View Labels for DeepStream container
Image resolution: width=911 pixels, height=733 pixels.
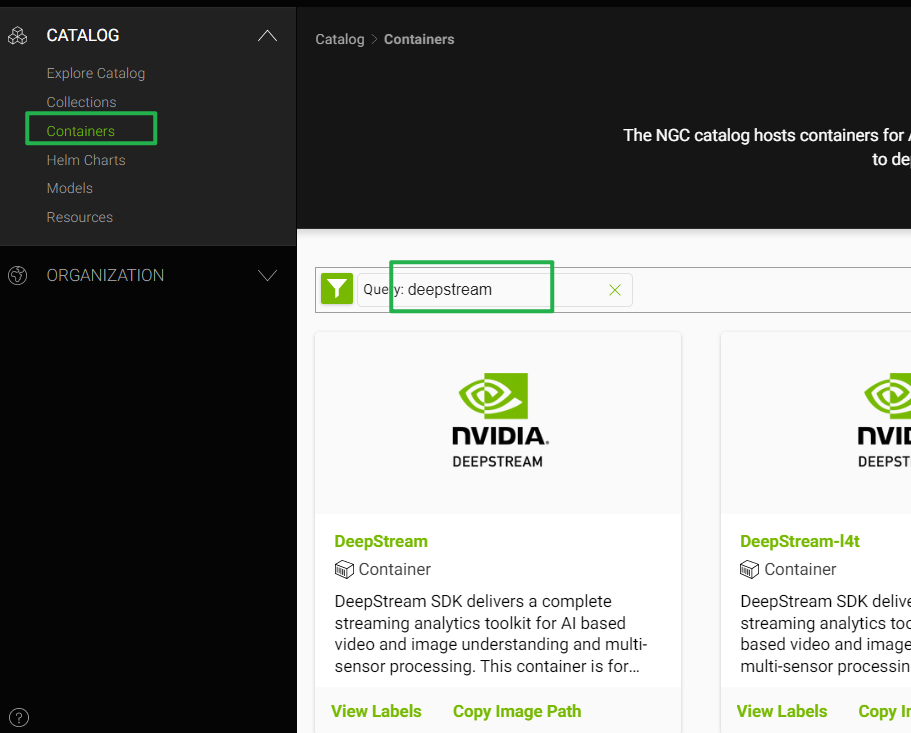(x=376, y=712)
